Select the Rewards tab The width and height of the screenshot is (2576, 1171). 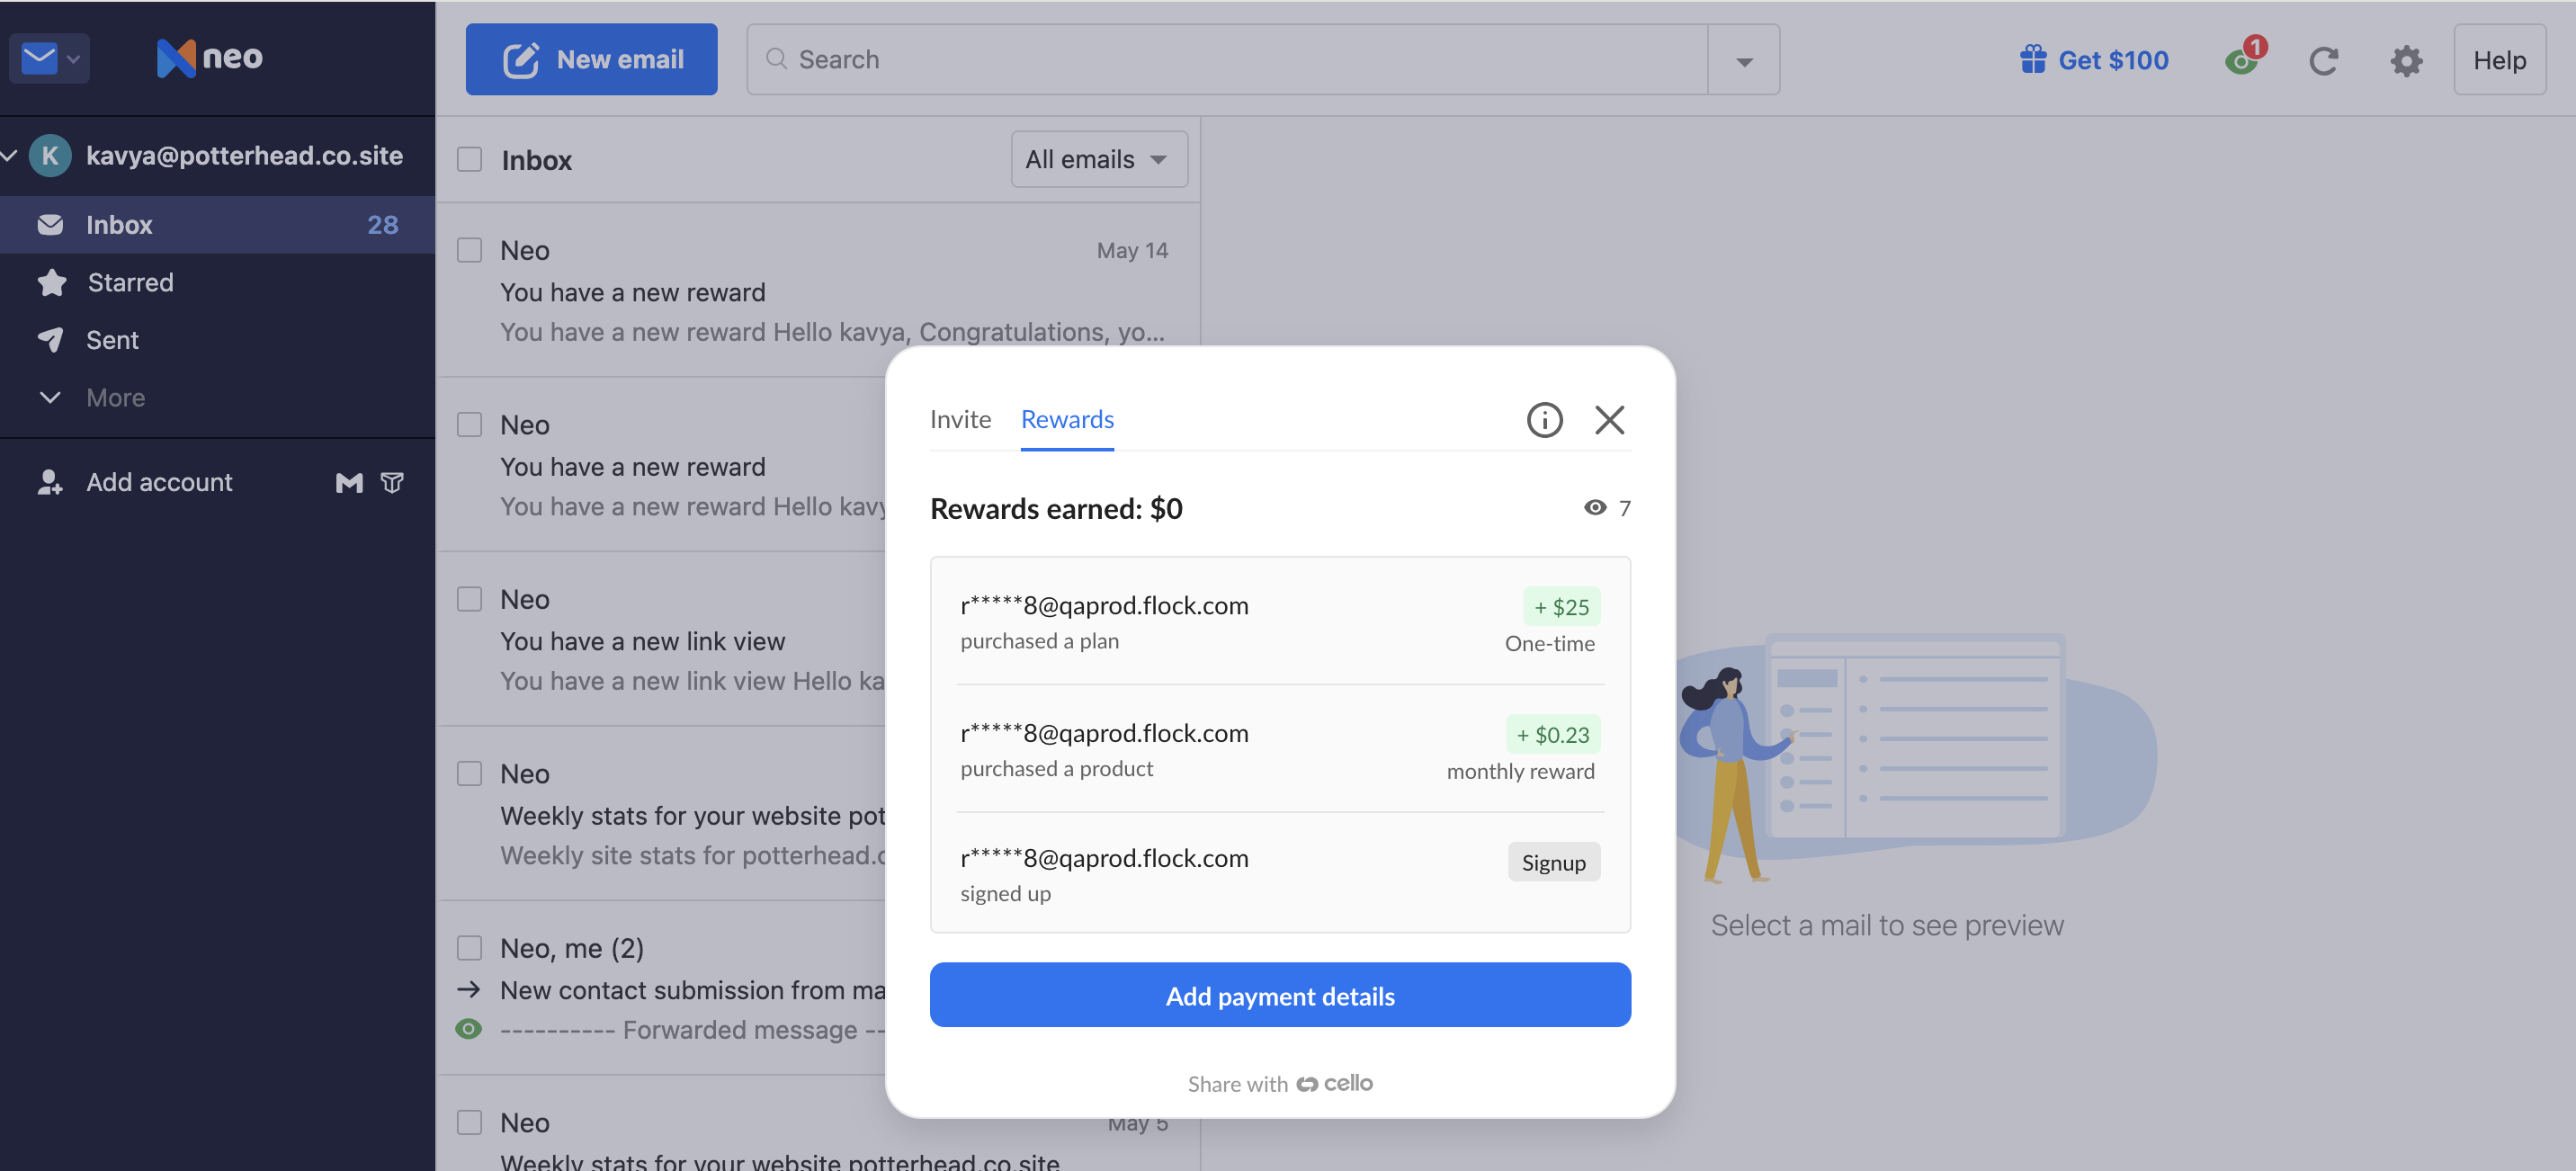pyautogui.click(x=1067, y=419)
